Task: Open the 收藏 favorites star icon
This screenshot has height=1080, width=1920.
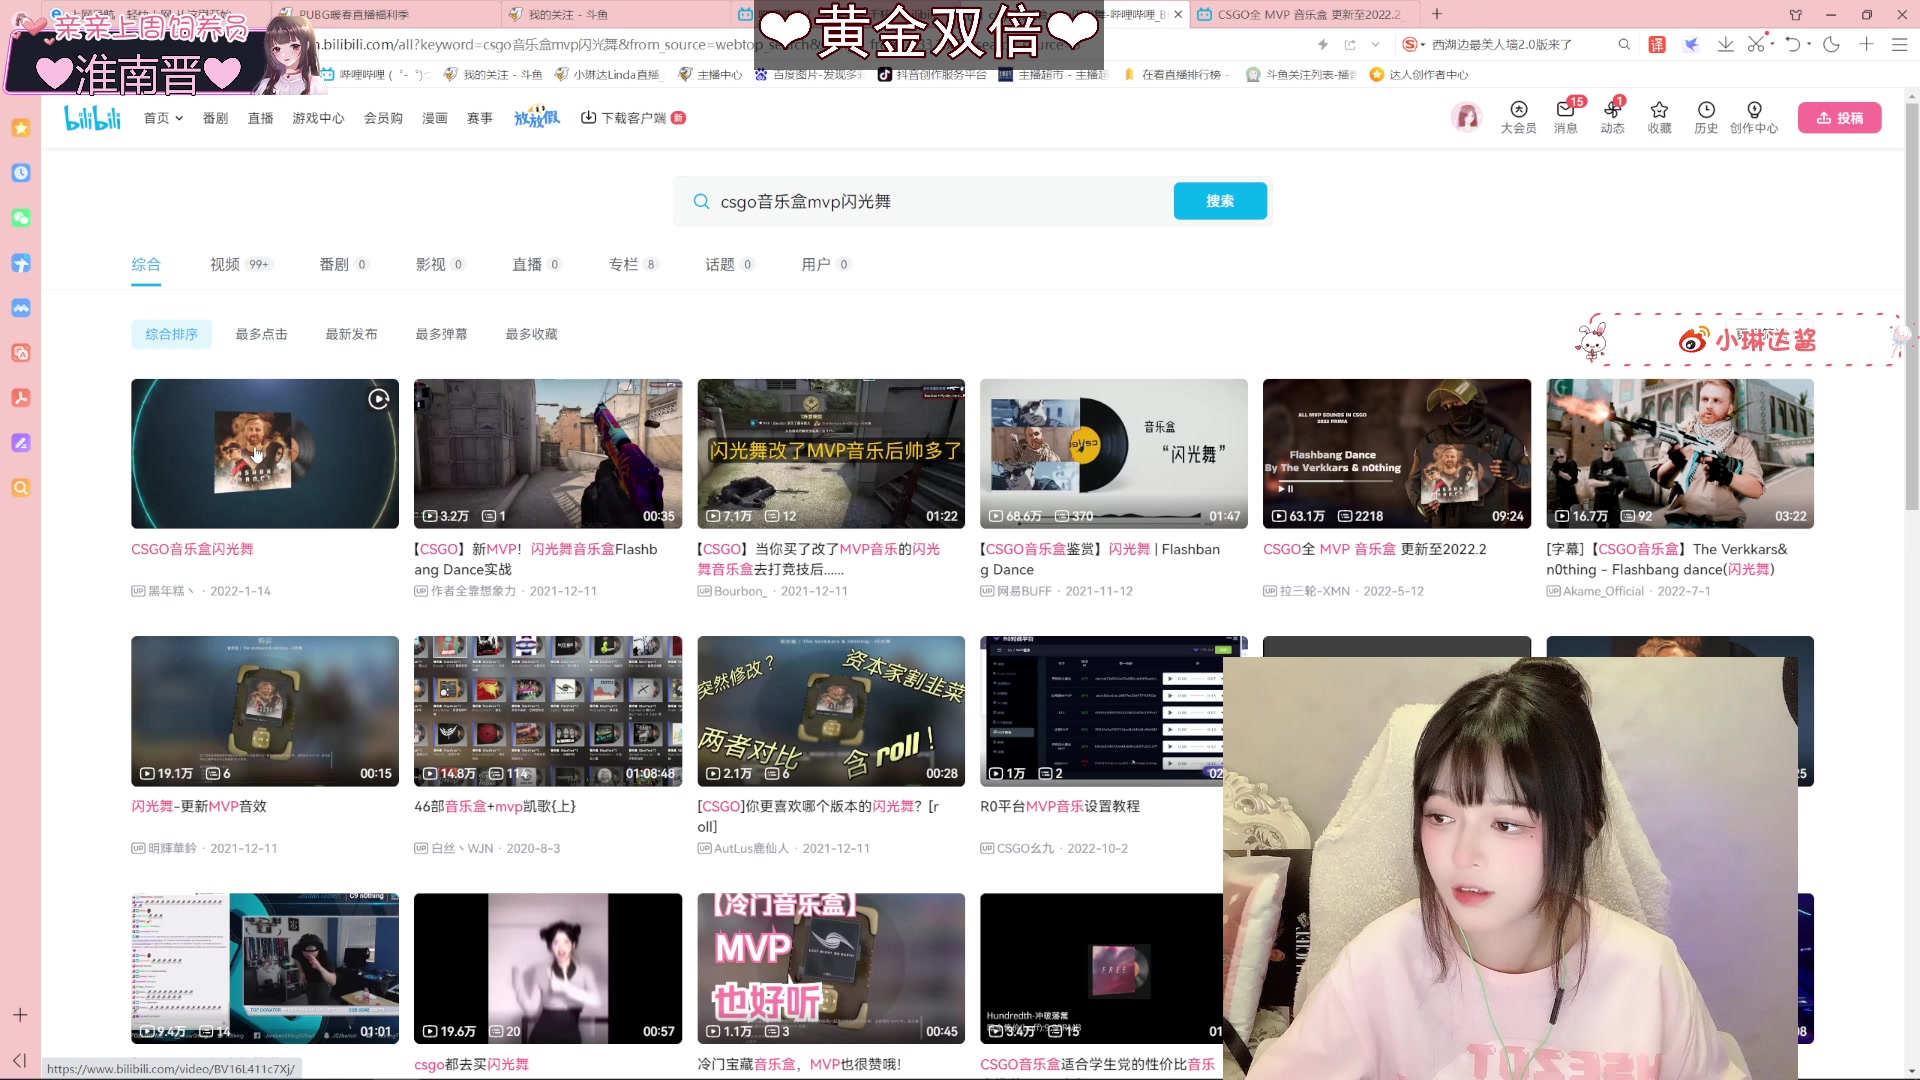Action: click(1659, 117)
